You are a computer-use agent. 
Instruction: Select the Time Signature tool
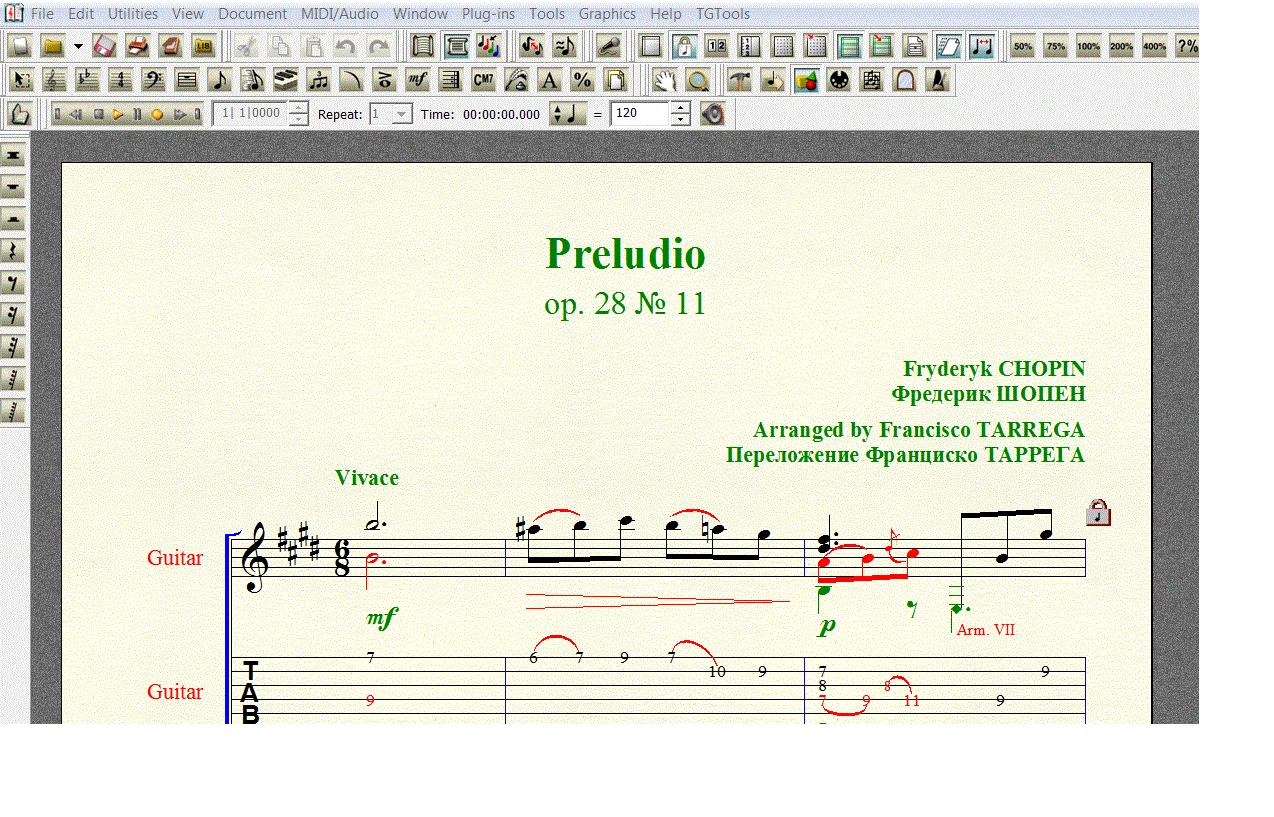(x=121, y=81)
